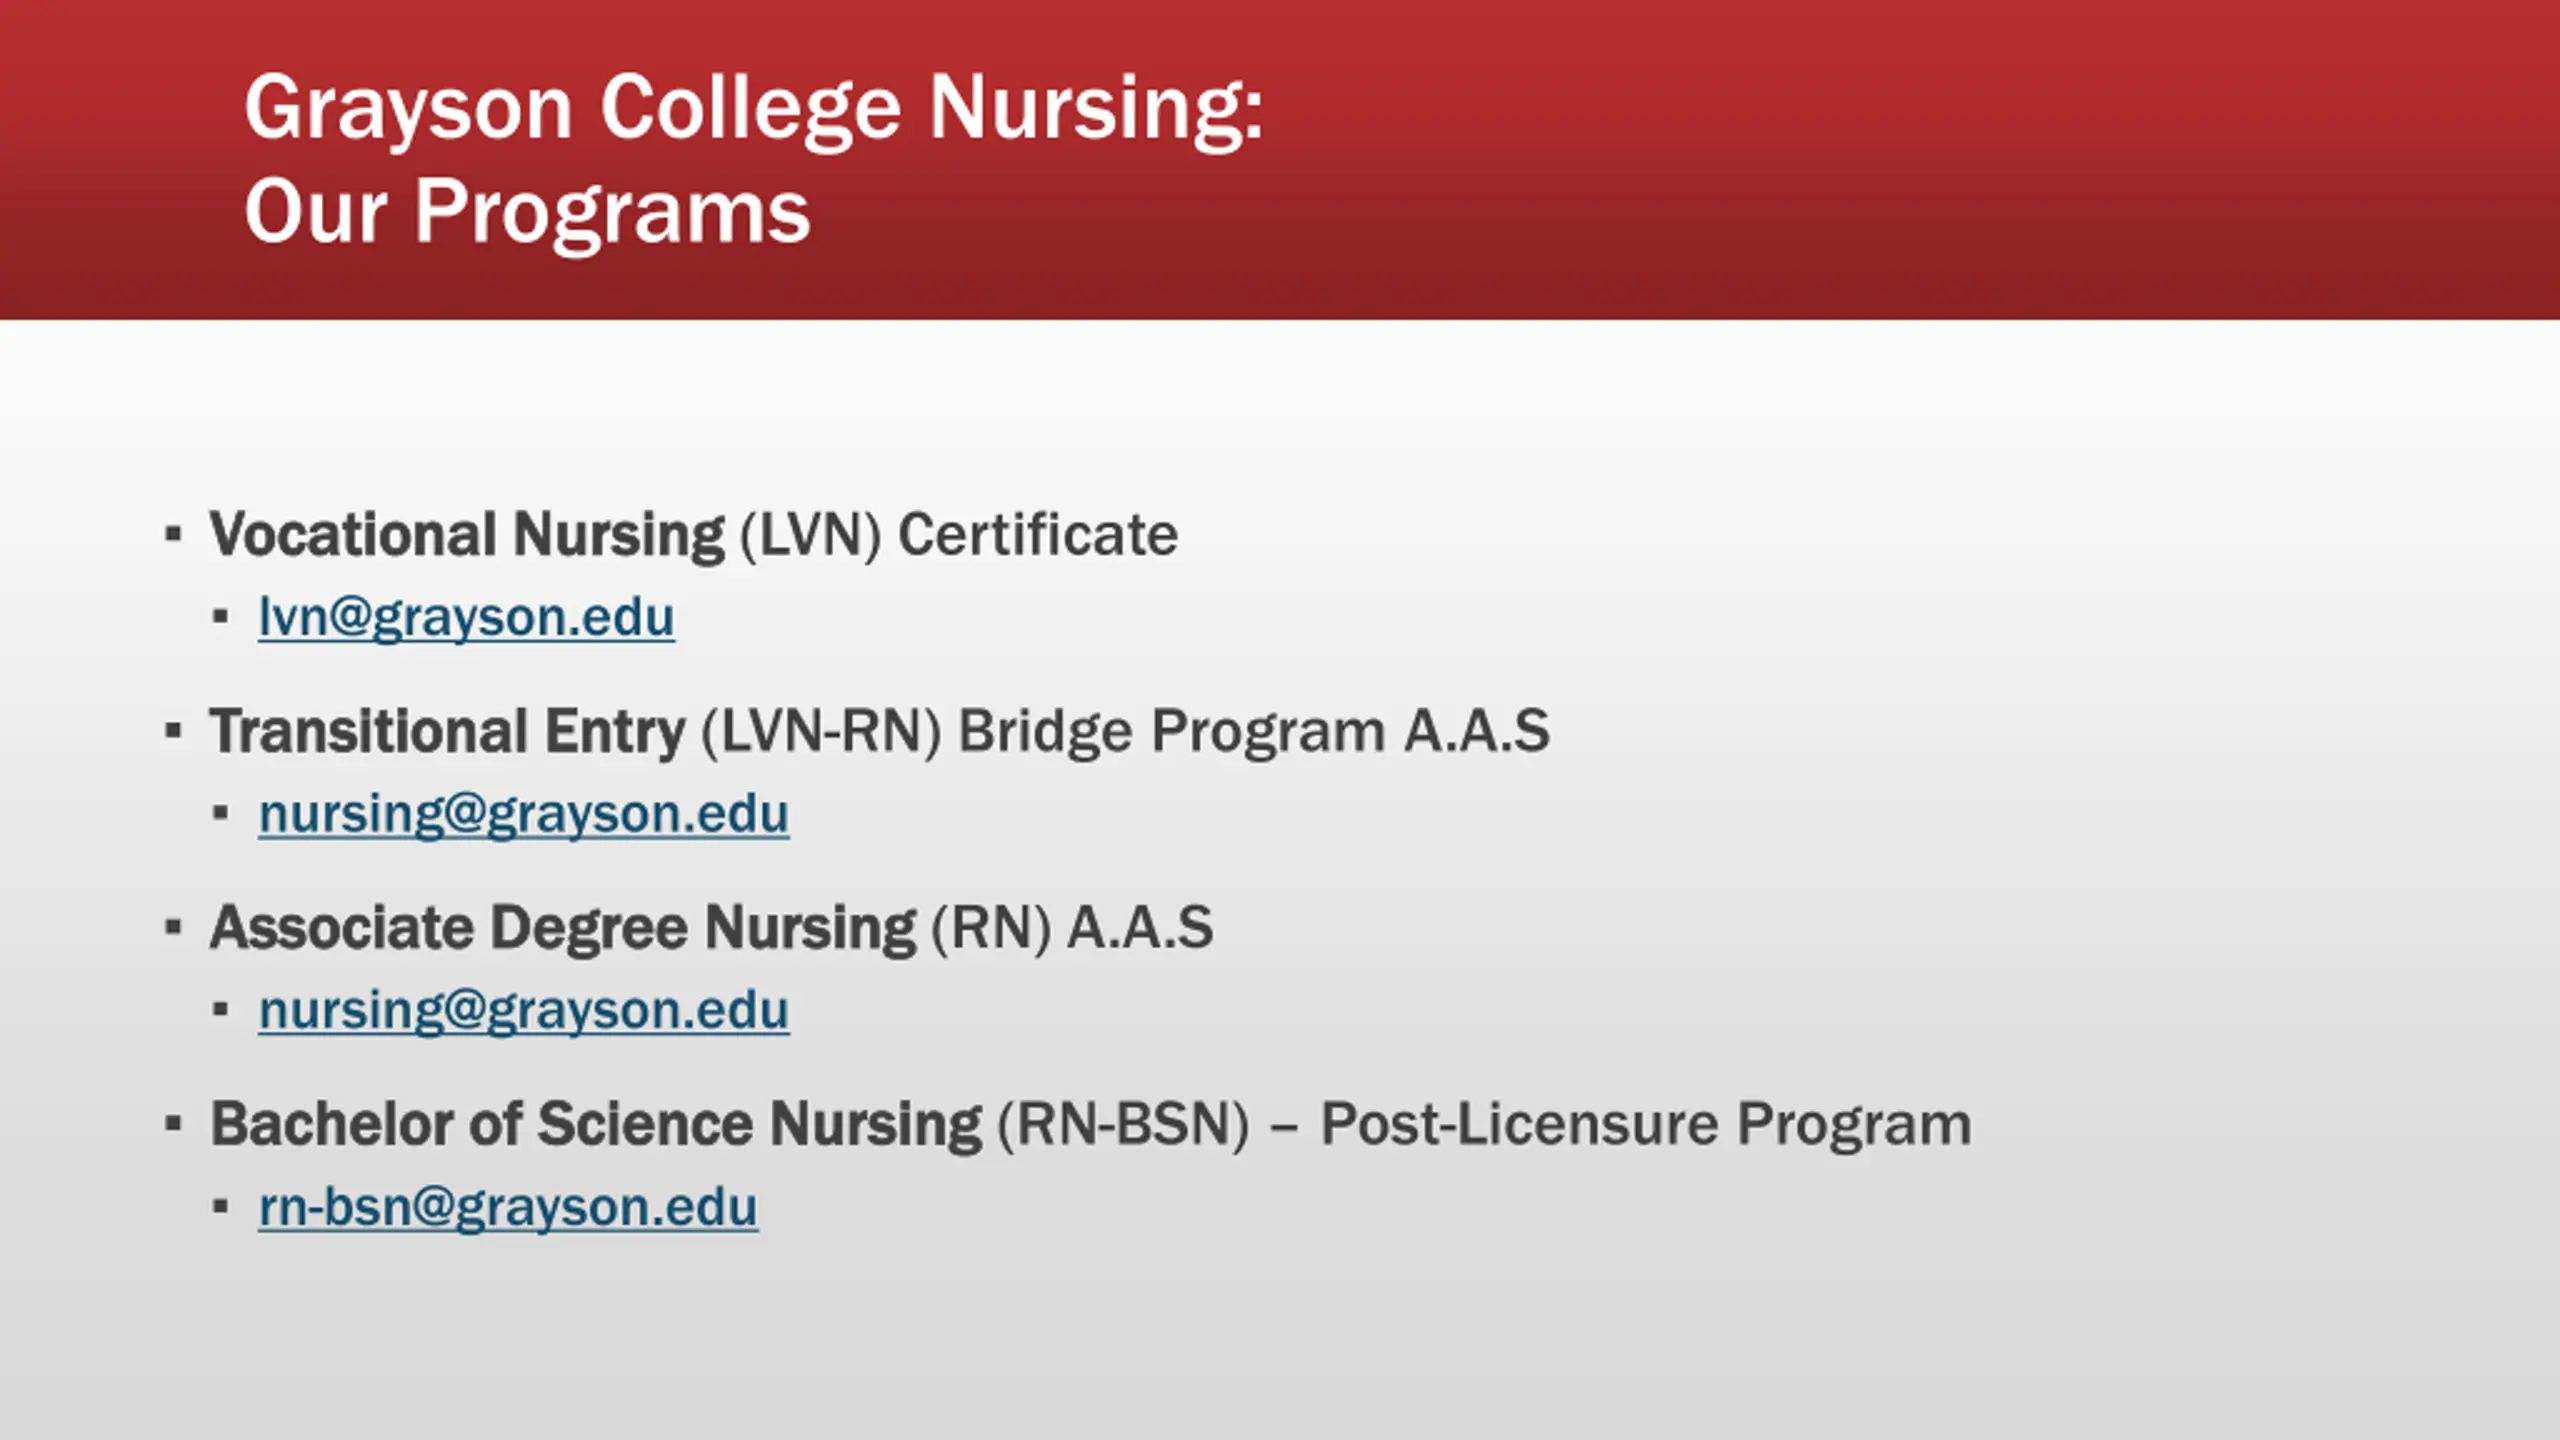Open the lvn@grayson.edu email link
The width and height of the screenshot is (2560, 1440).
point(466,616)
